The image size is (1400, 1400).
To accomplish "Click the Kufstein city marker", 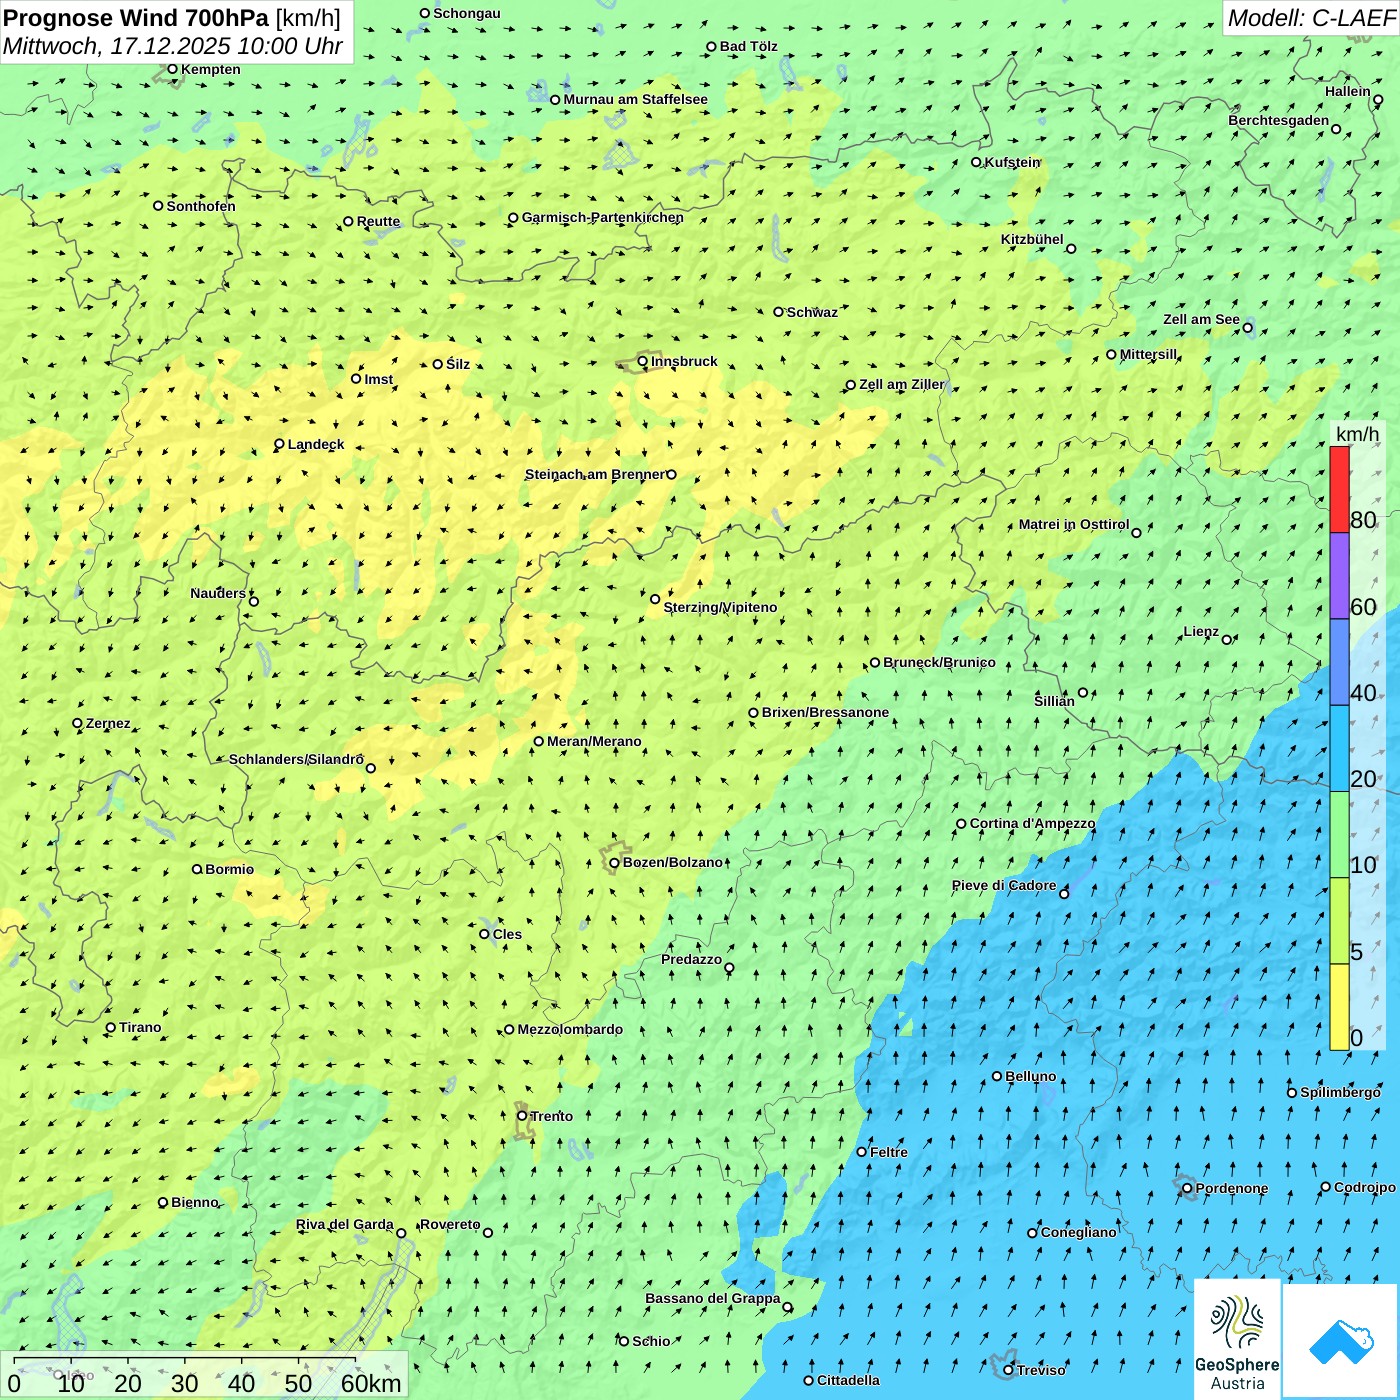I will (977, 162).
